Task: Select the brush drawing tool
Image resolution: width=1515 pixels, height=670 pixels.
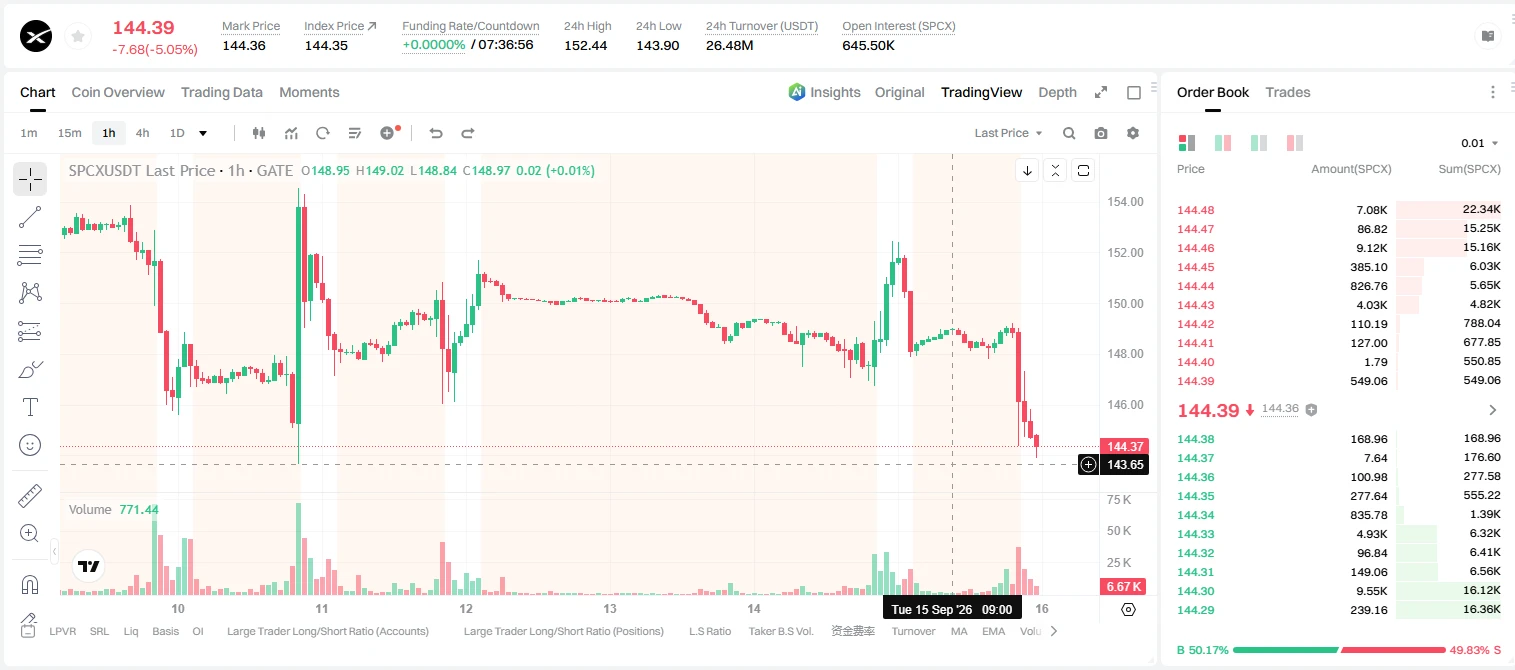Action: [30, 369]
